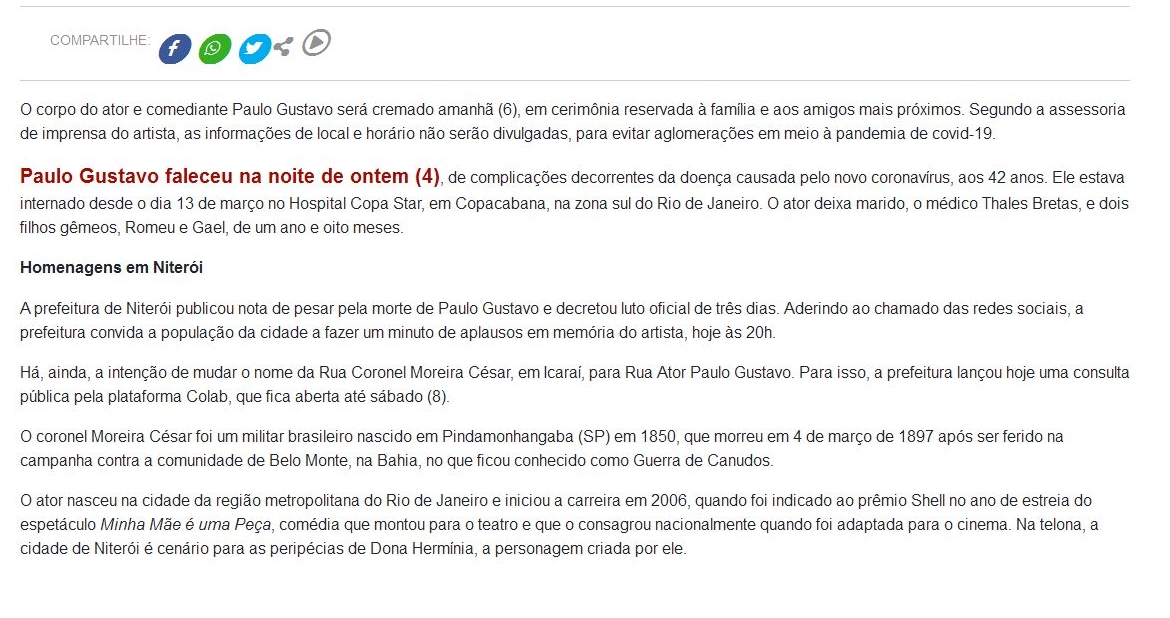Open the red link 'Paulo Gustavo faleceu na noite de ontem'
The width and height of the screenshot is (1170, 618).
pos(230,177)
